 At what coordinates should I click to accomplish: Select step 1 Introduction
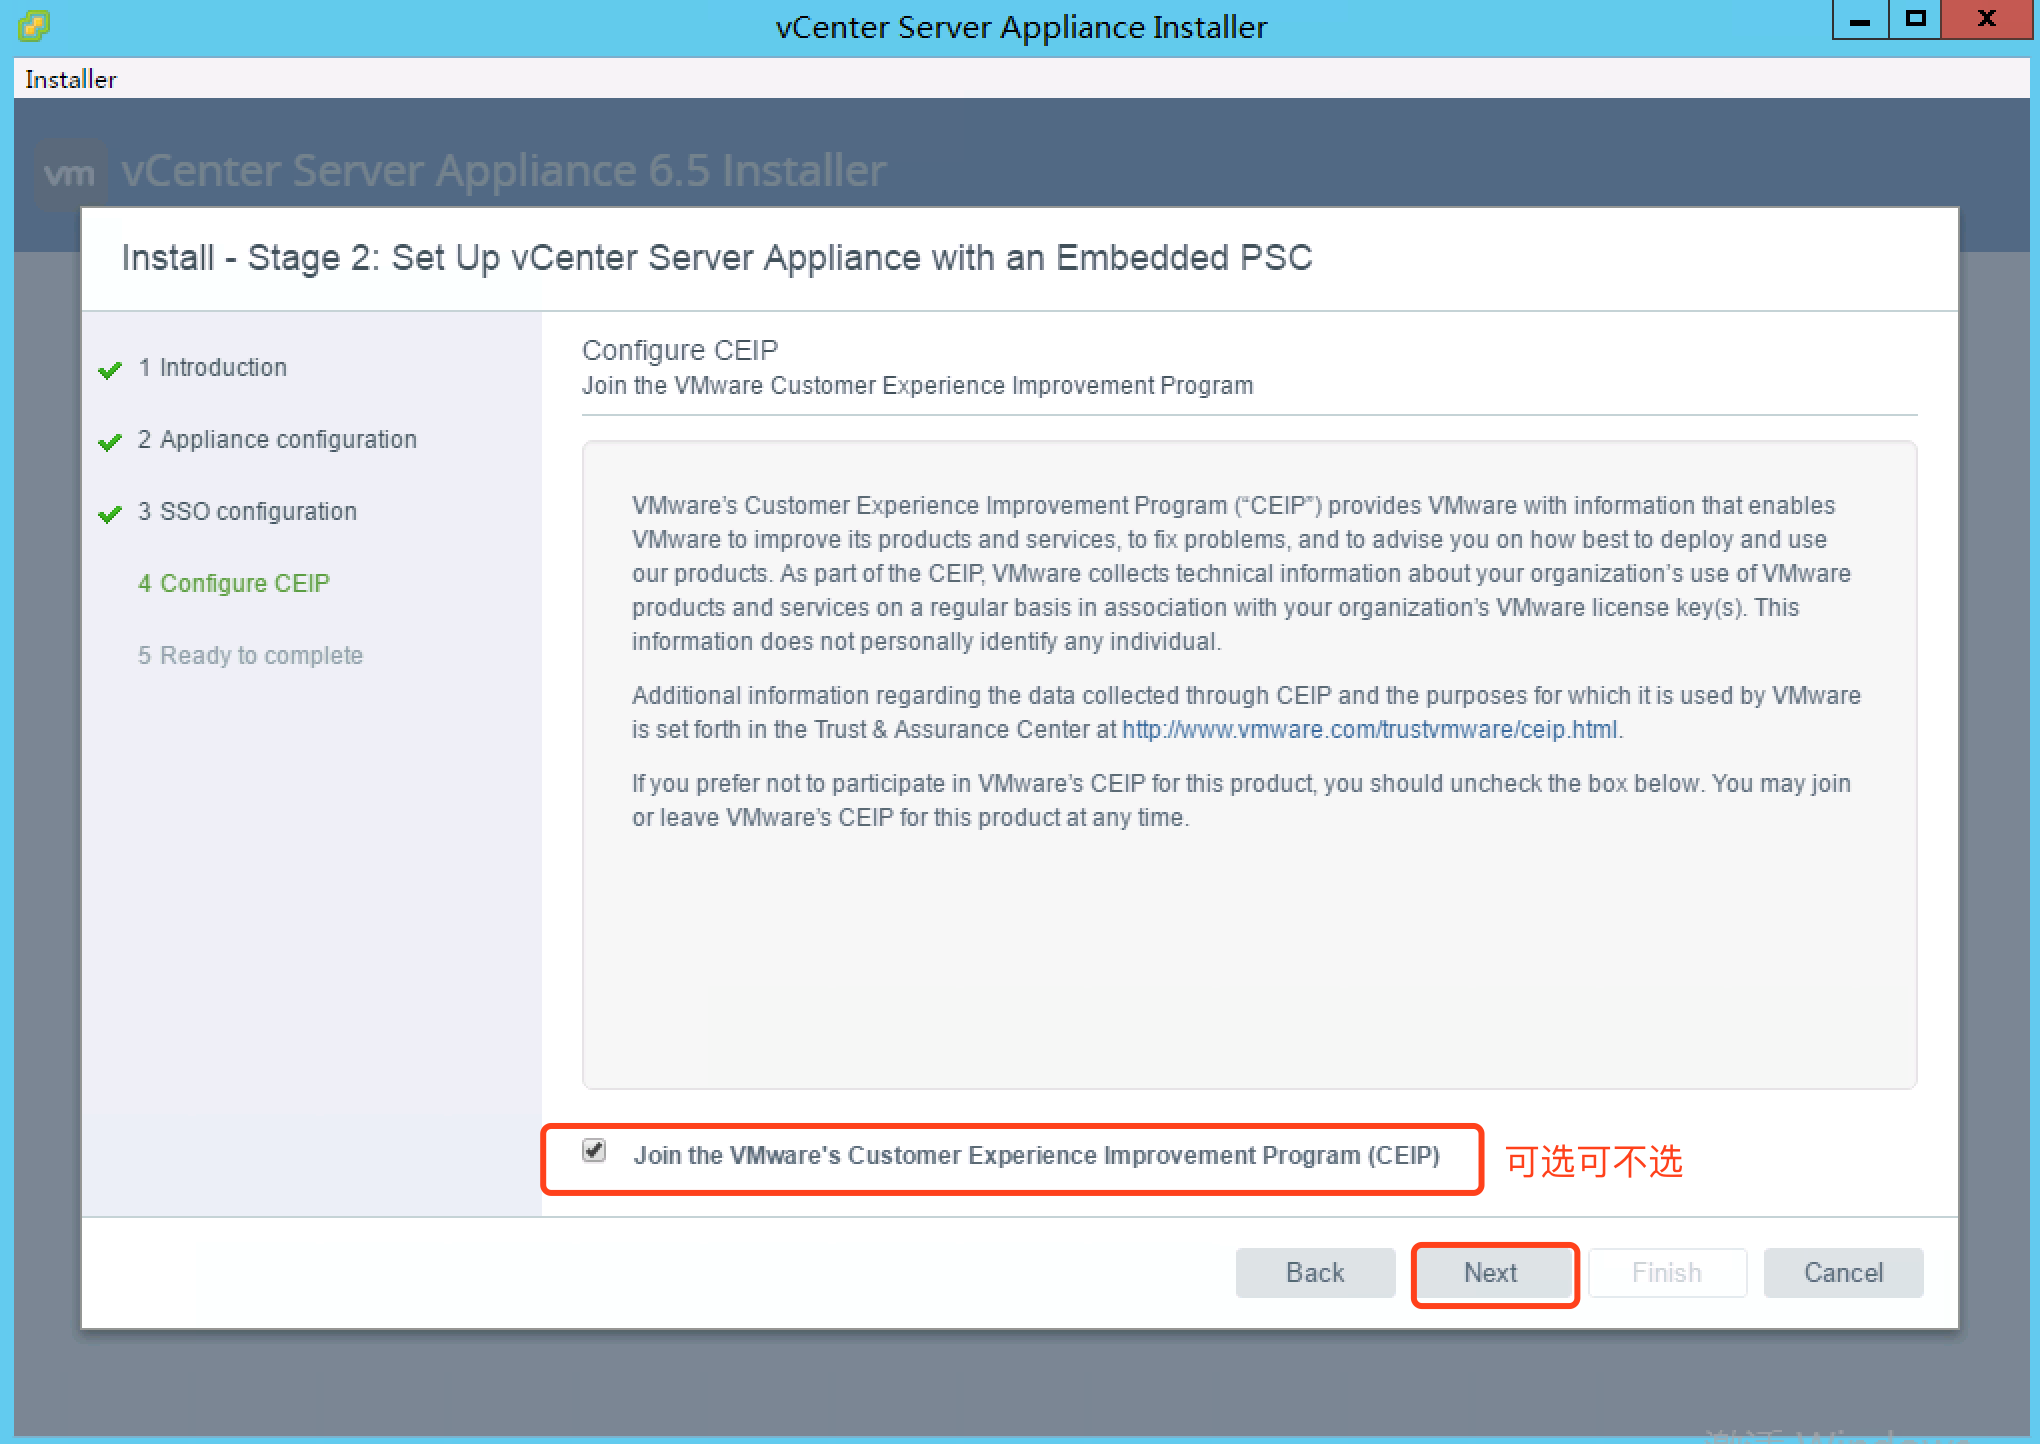(212, 368)
